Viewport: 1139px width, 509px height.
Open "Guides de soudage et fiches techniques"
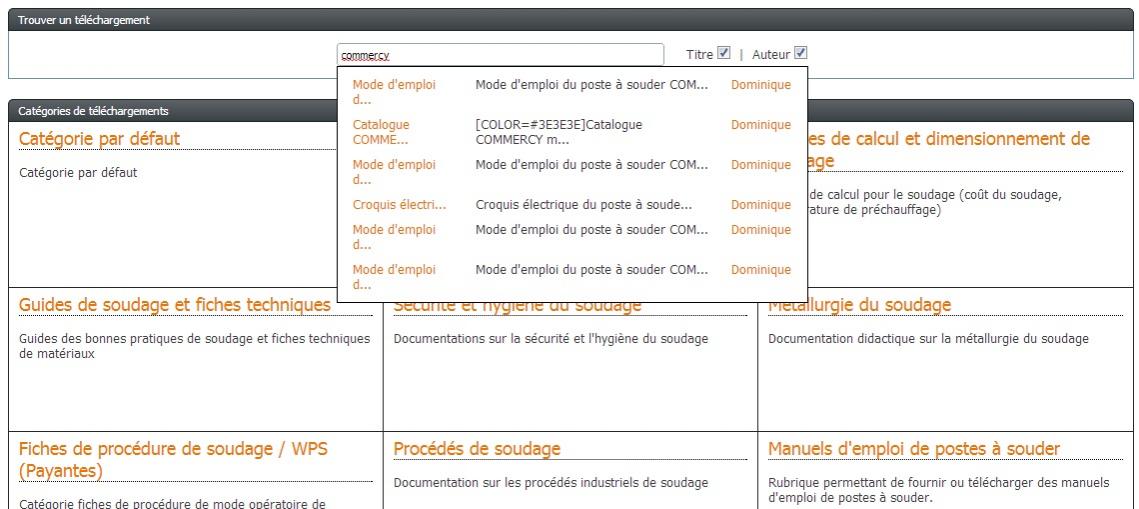pos(175,304)
